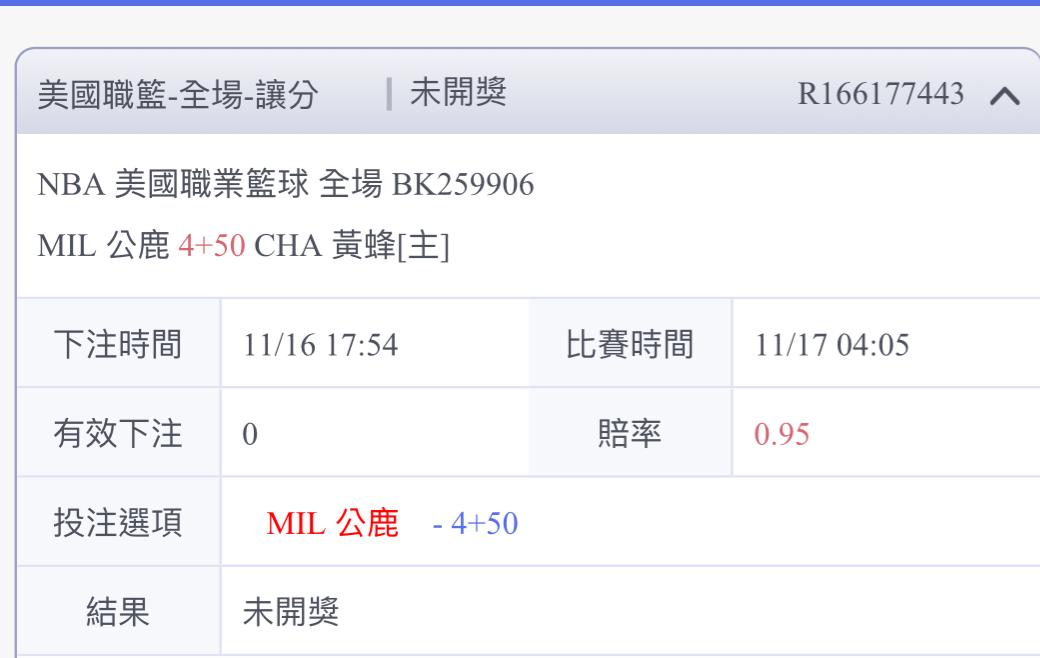
Task: Click the 未開獎 status in the header
Action: point(458,92)
